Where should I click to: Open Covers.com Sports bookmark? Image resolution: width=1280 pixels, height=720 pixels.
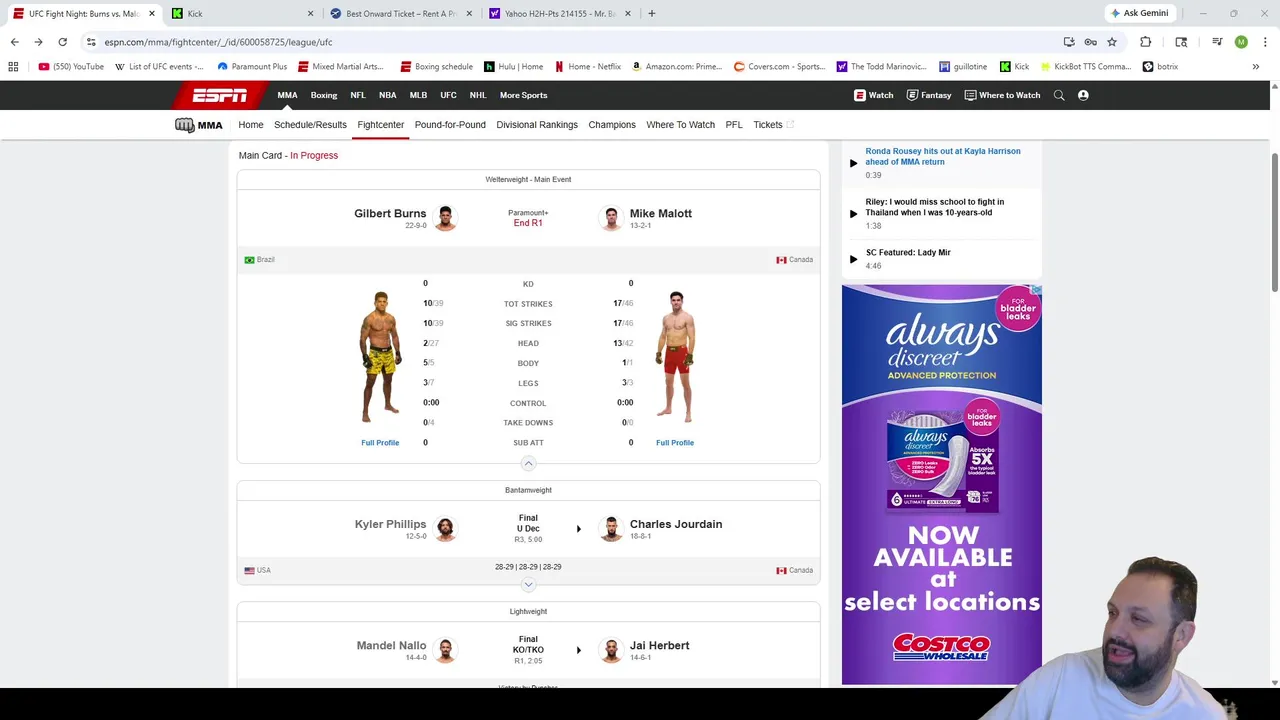coord(779,67)
